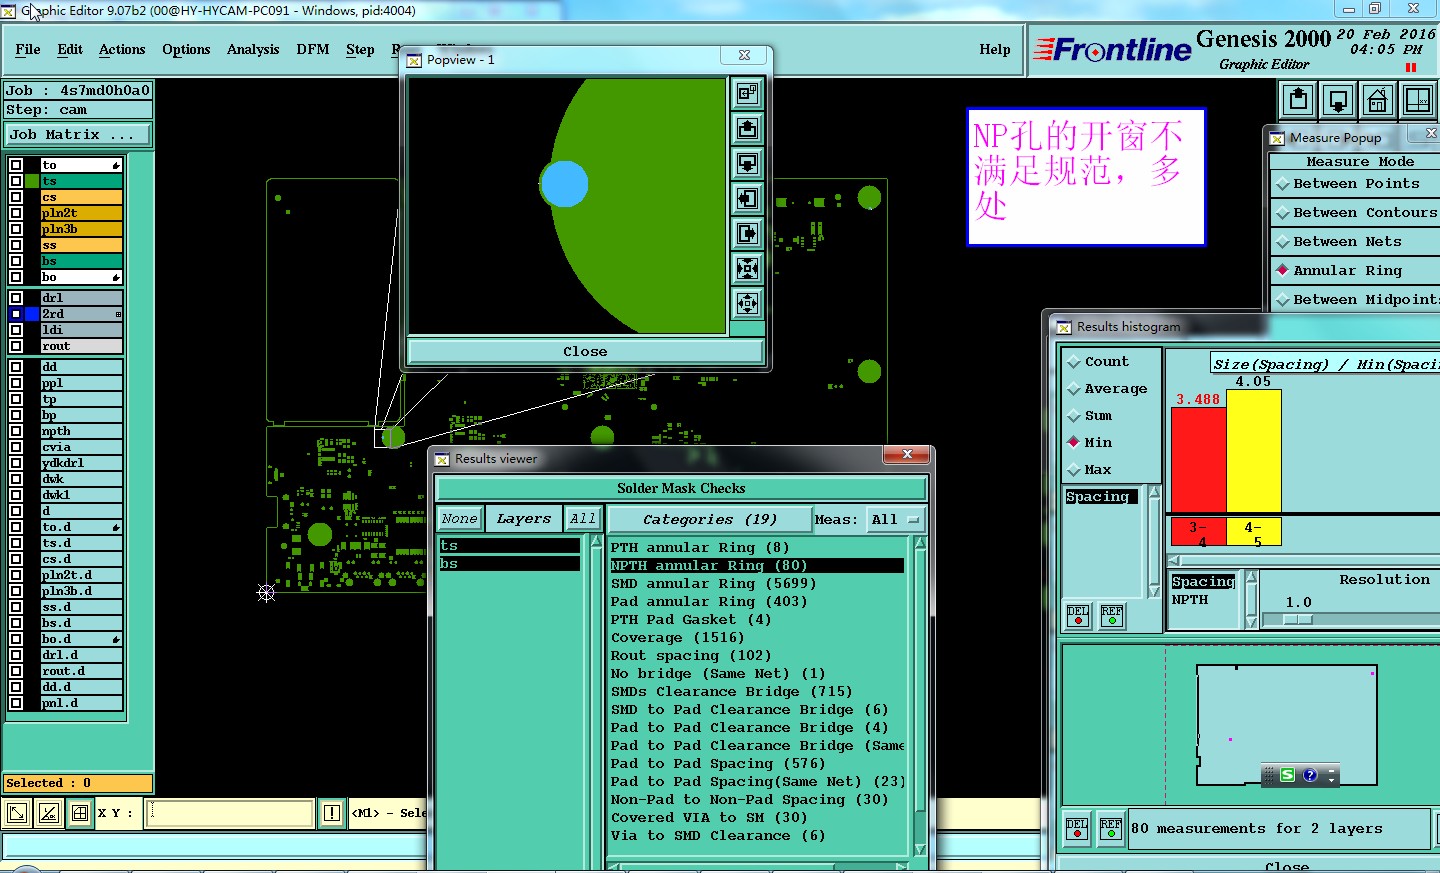1440x873 pixels.
Task: Click the home view icon on the top-right toolbar
Action: pos(1378,100)
